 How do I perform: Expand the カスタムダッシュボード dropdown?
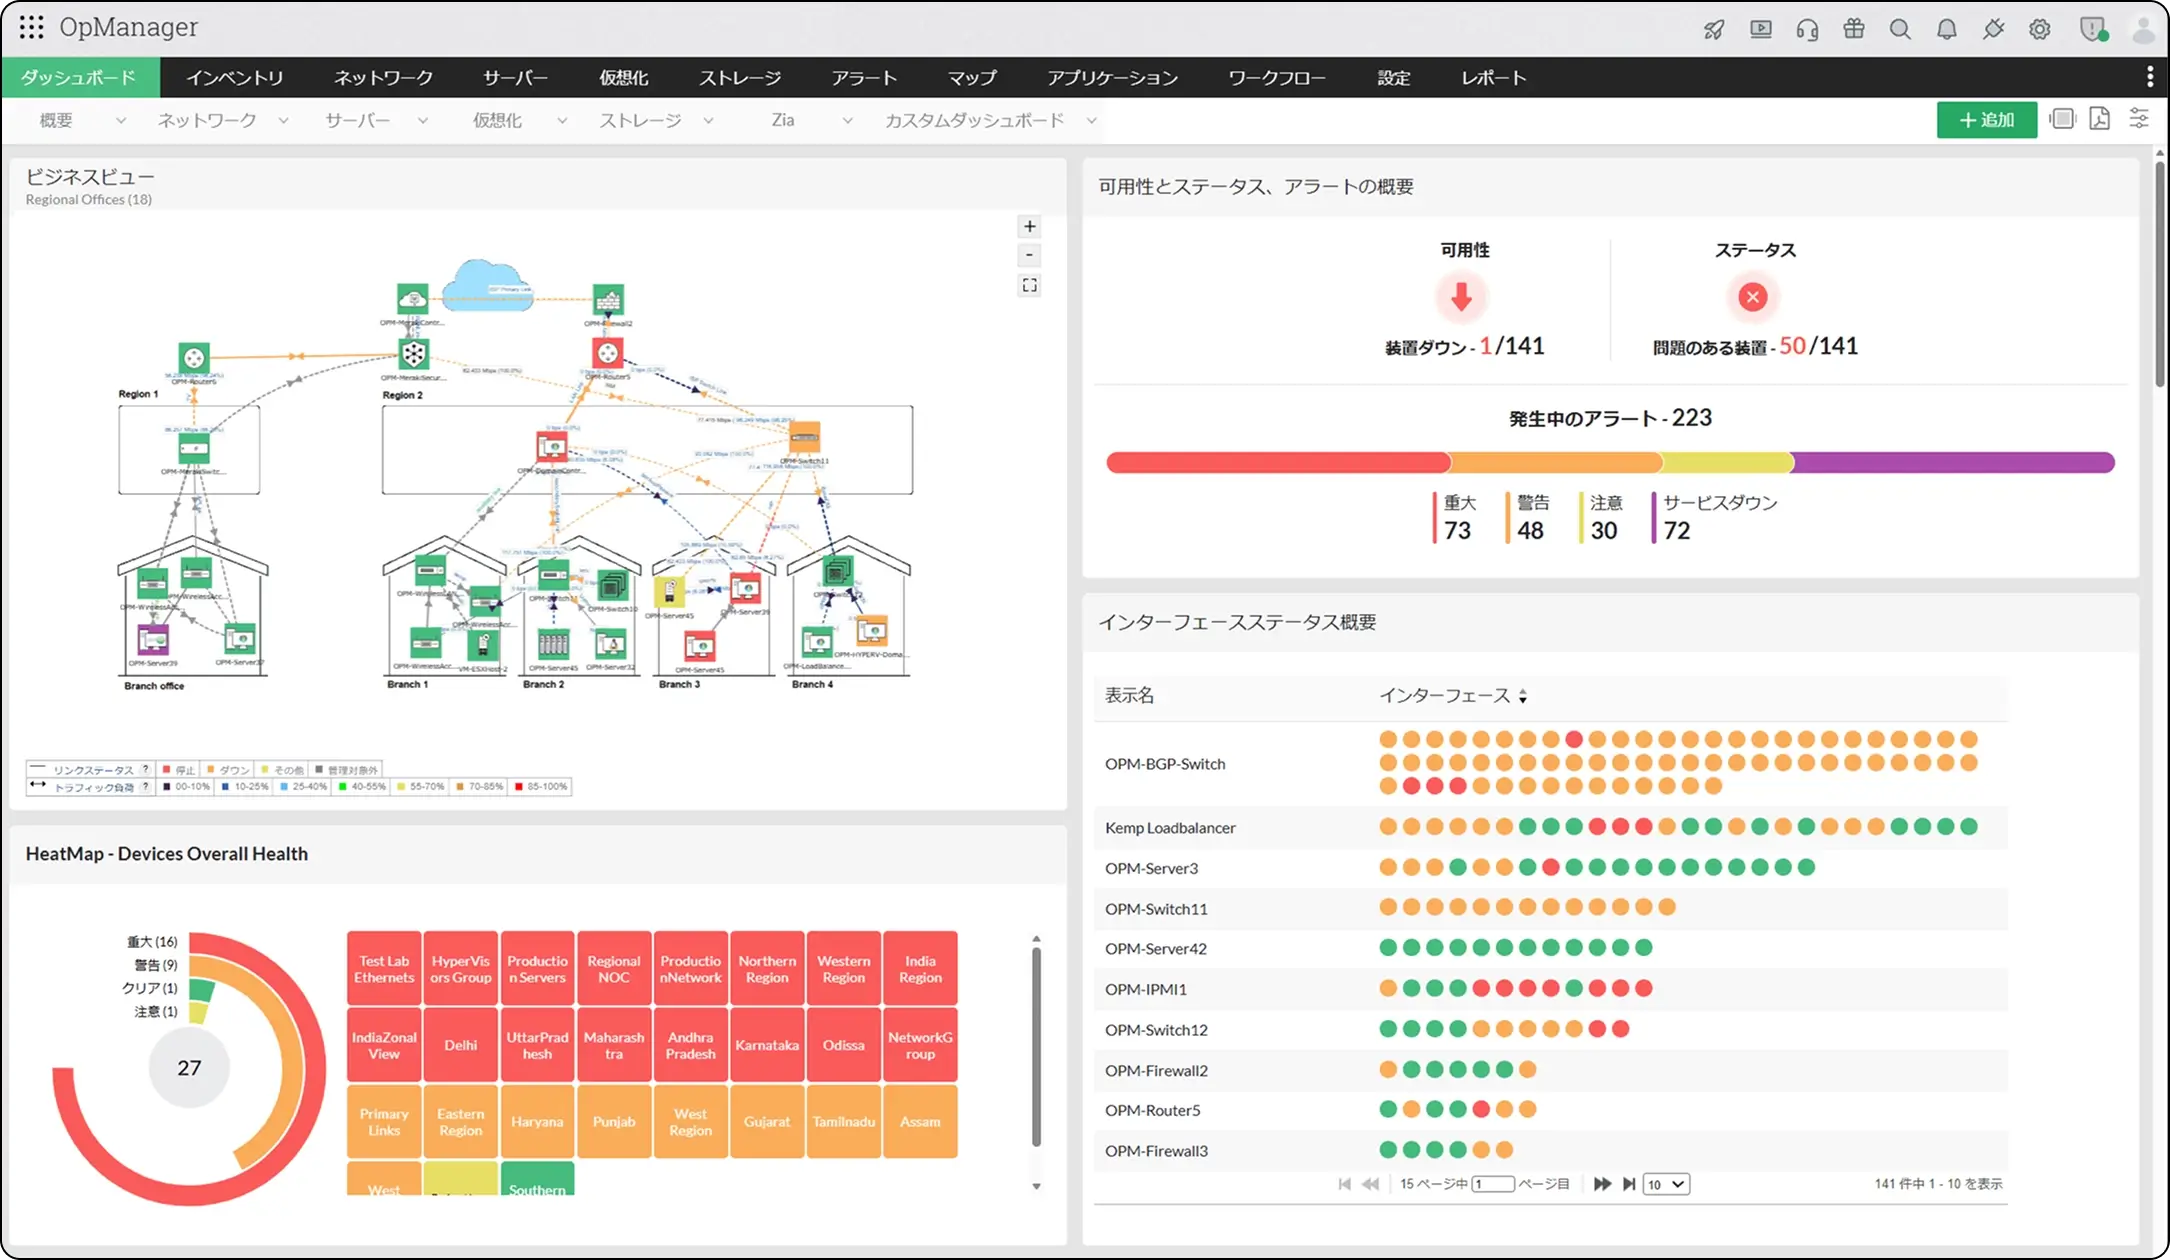pos(1092,121)
